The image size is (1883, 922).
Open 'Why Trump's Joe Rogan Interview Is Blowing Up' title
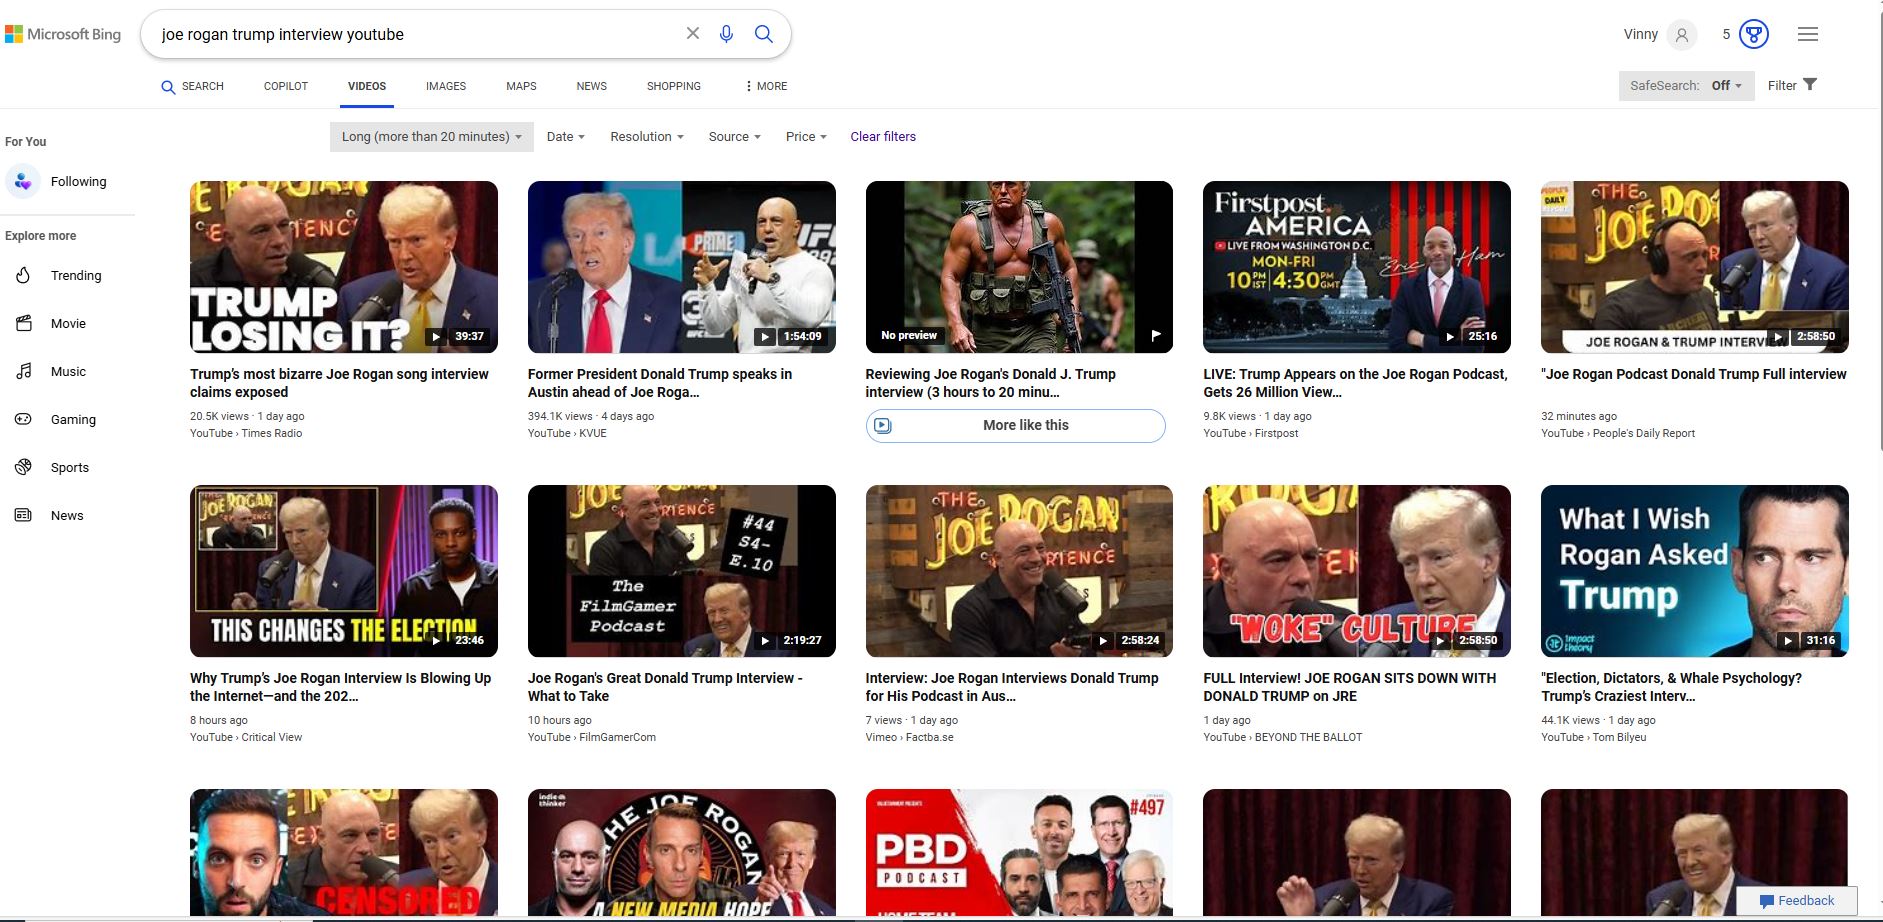341,687
